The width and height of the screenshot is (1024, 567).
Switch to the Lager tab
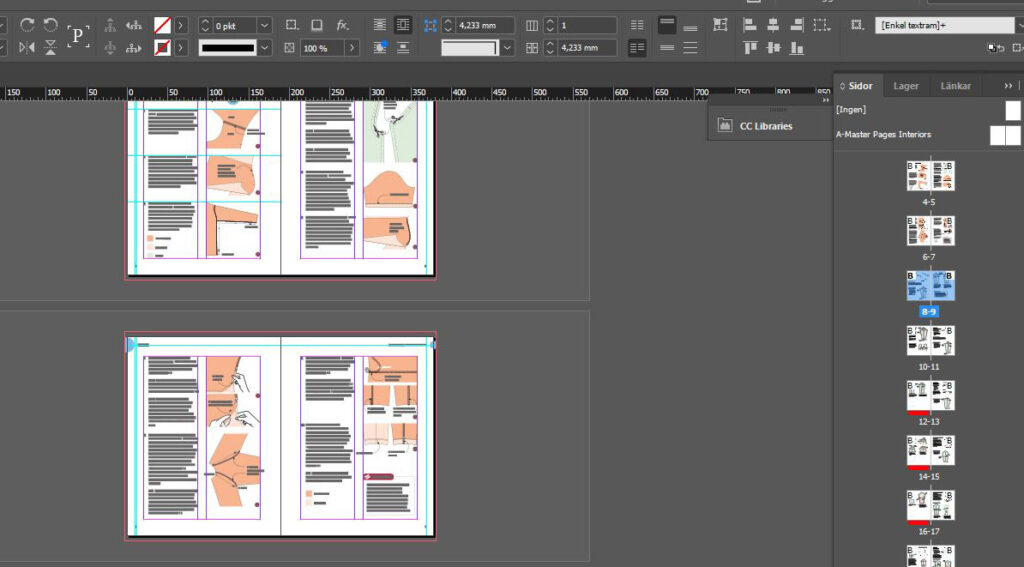(x=906, y=86)
